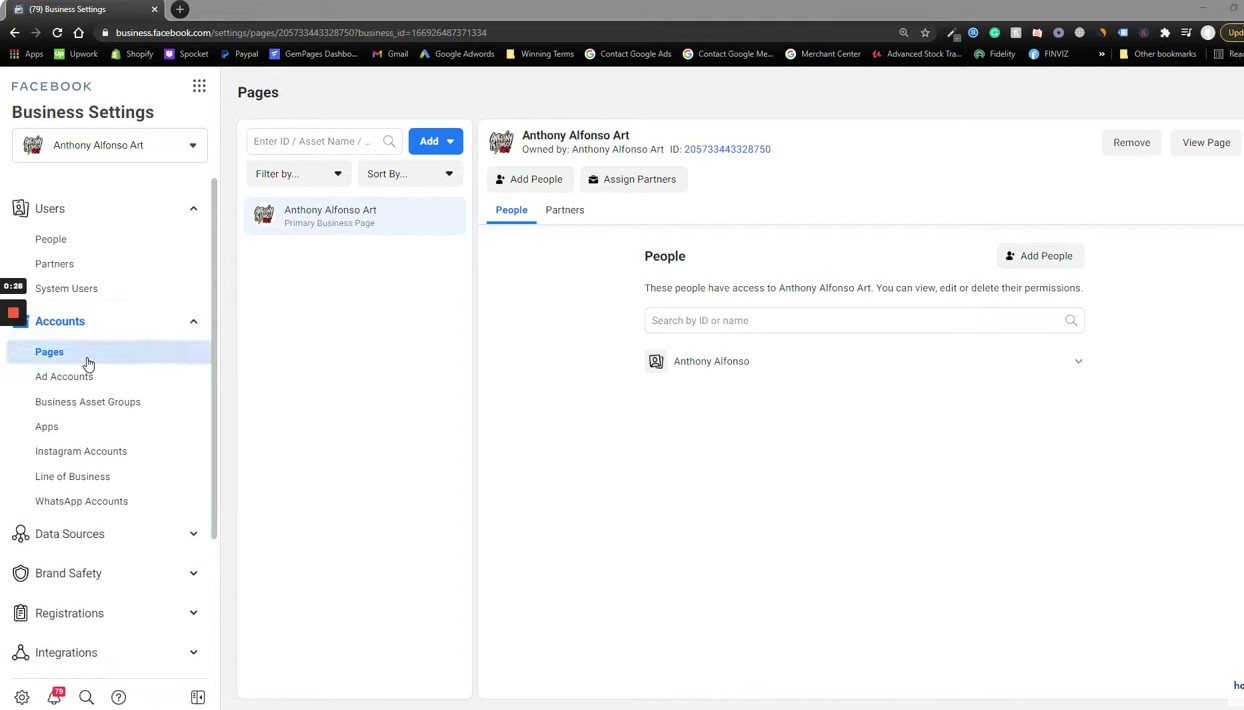Reload the page with browser refresh icon
1244x710 pixels.
(x=57, y=32)
